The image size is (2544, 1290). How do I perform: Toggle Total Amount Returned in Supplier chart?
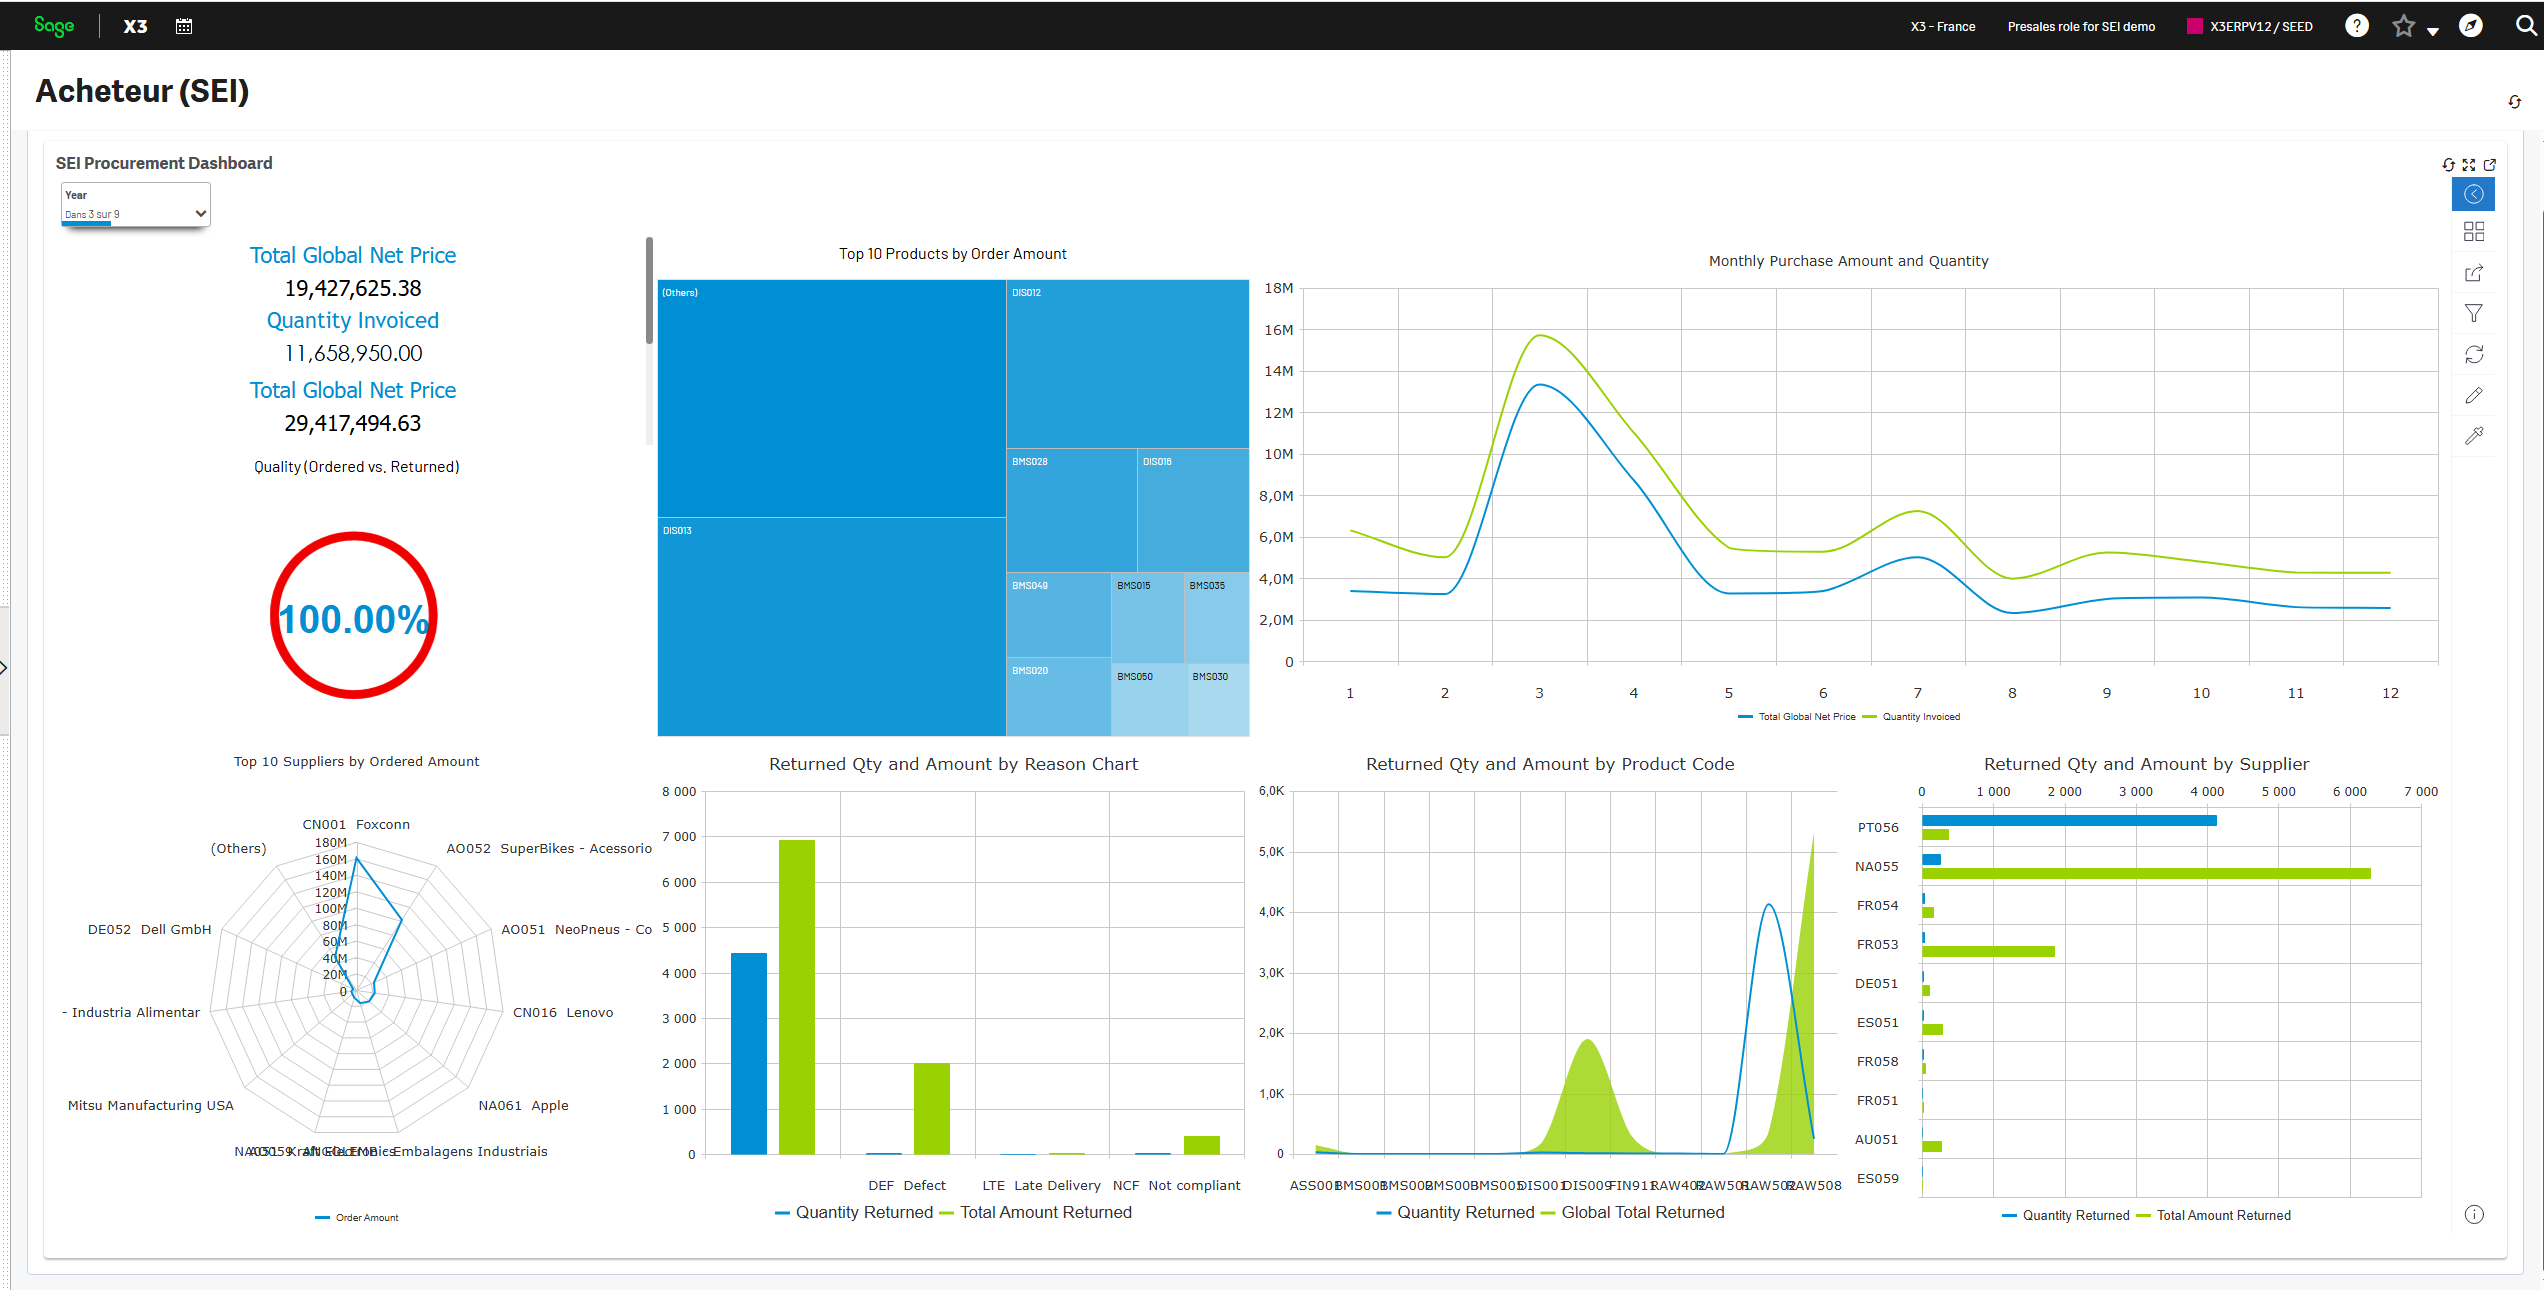pos(2213,1216)
